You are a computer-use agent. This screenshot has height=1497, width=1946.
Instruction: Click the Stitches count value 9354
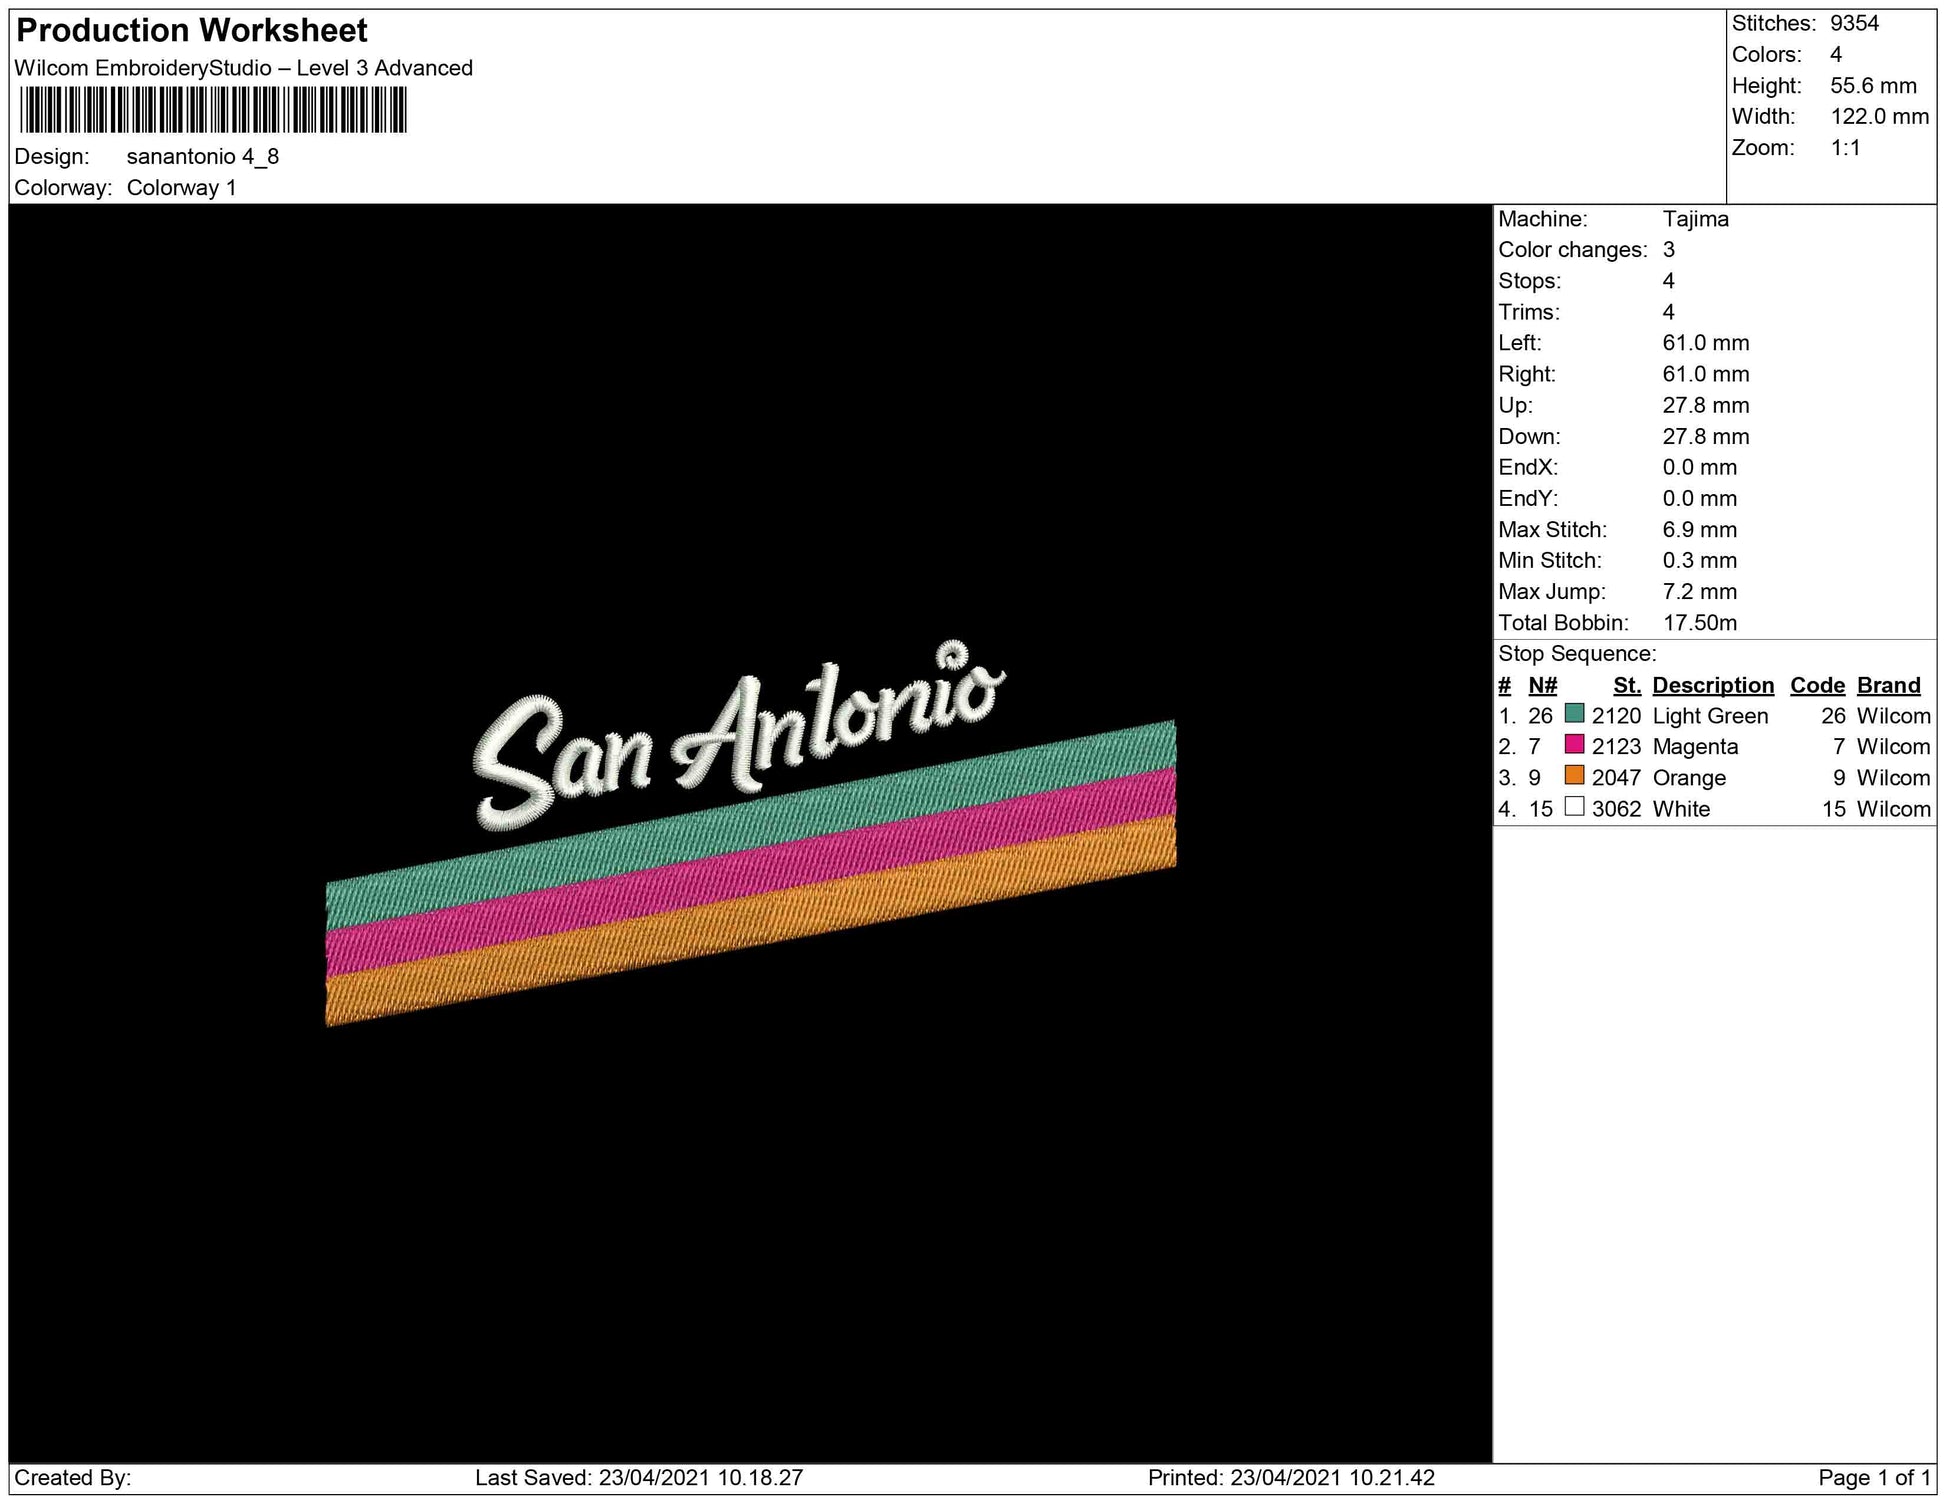pos(1854,24)
